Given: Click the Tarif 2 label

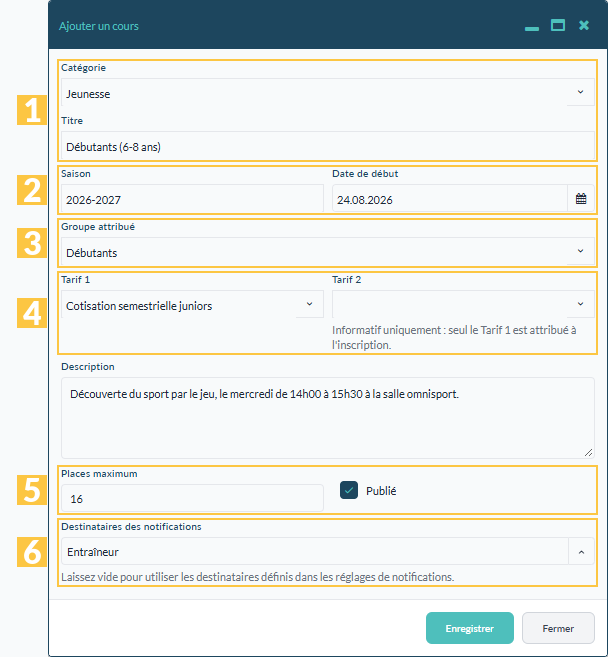Looking at the screenshot, I should click(x=347, y=279).
